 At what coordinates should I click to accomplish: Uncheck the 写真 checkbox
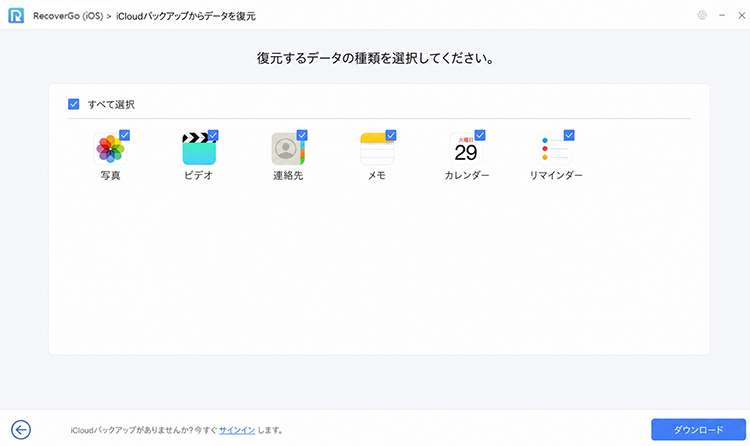pyautogui.click(x=124, y=135)
